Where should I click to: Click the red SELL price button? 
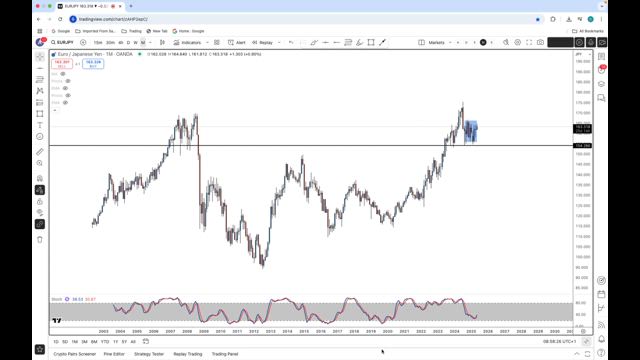62,64
